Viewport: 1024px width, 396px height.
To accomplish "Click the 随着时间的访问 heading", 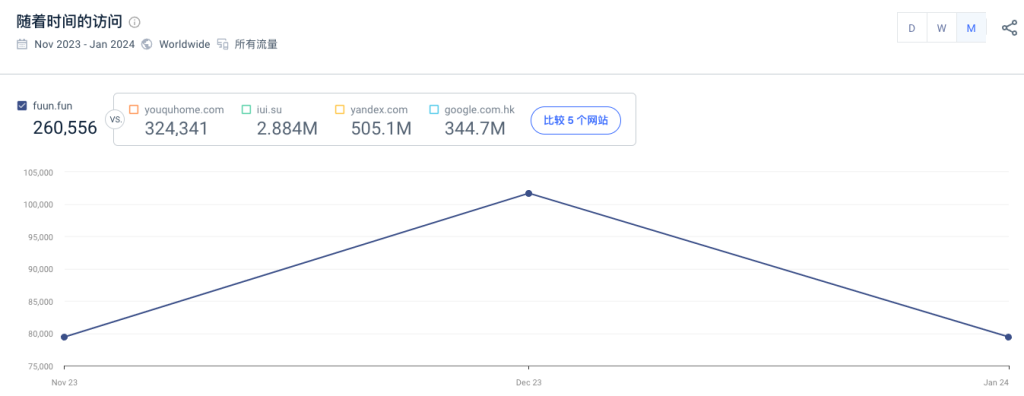I will click(69, 22).
